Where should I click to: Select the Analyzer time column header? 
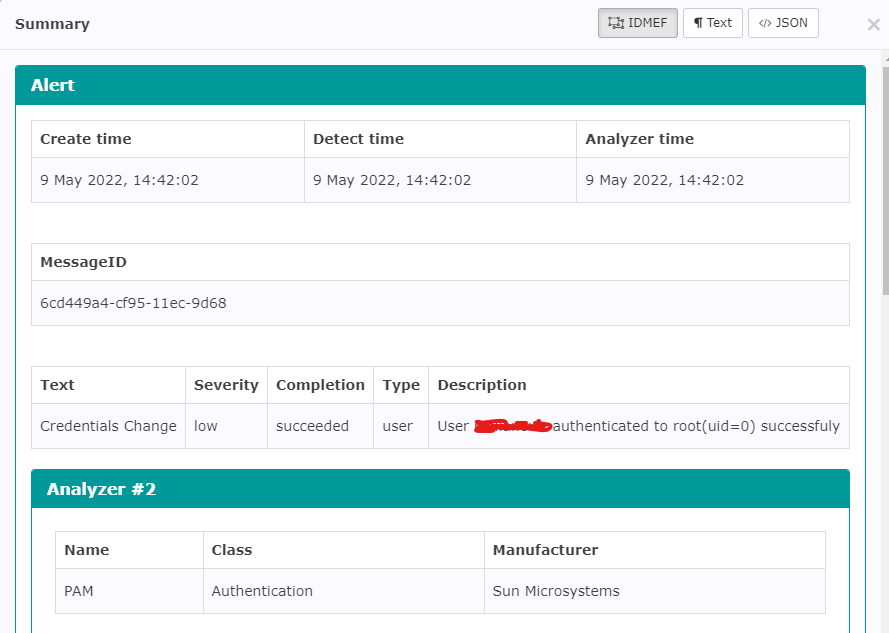(640, 138)
